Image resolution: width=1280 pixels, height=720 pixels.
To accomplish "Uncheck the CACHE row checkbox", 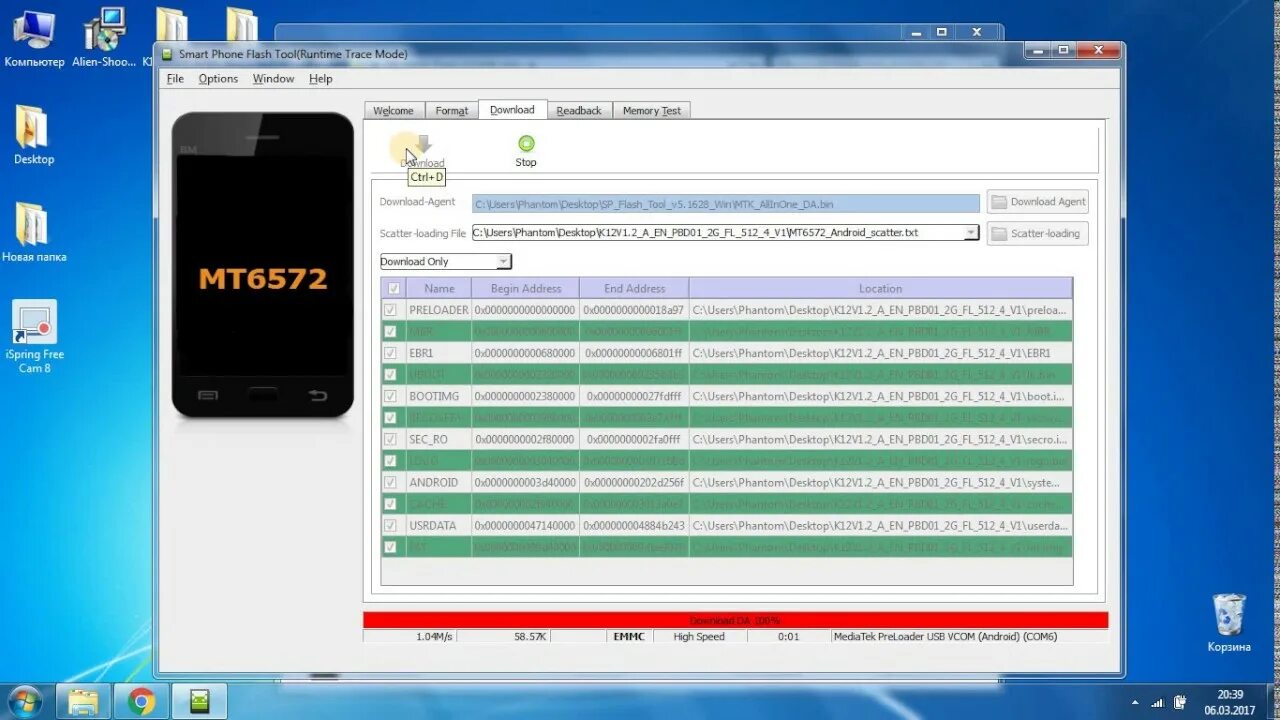I will 390,503.
